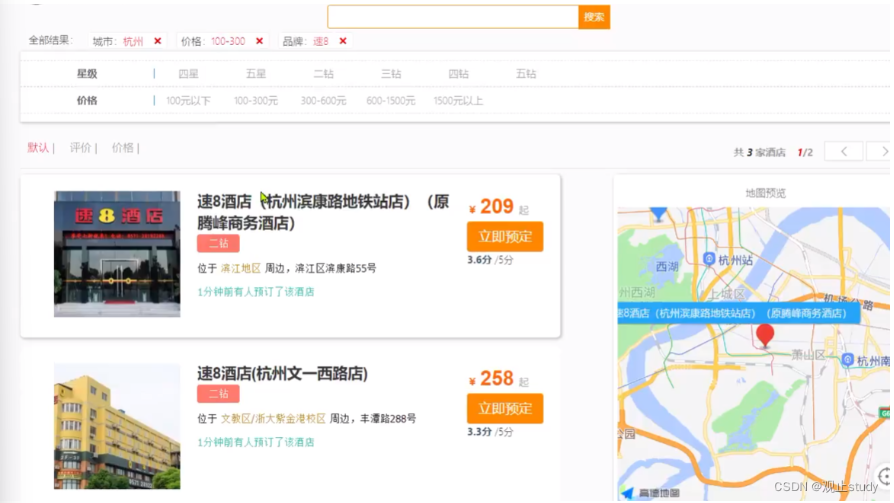Click the blue triangle marker on map

coord(659,214)
